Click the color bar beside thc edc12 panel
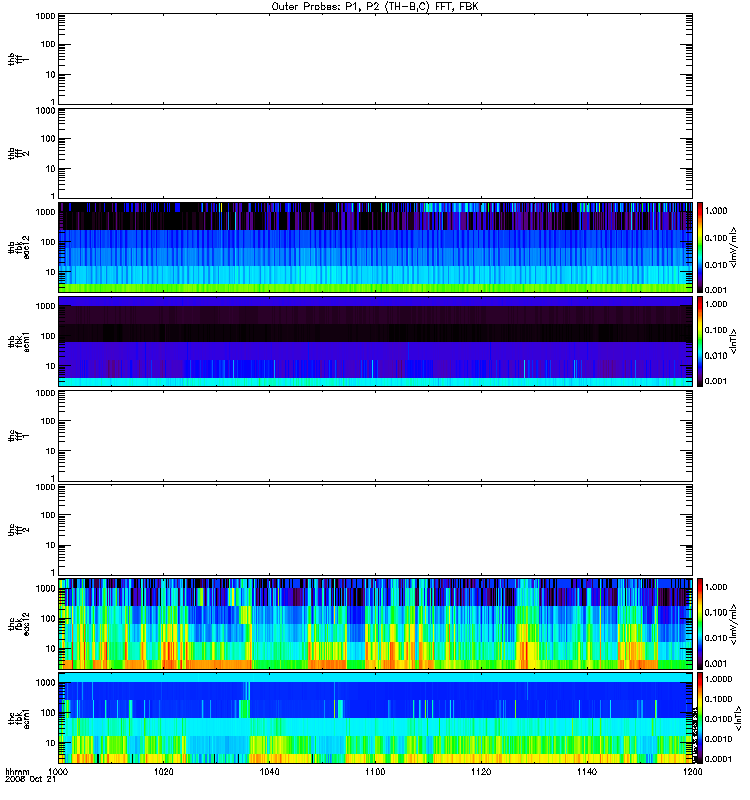The width and height of the screenshot is (750, 800). [x=701, y=623]
